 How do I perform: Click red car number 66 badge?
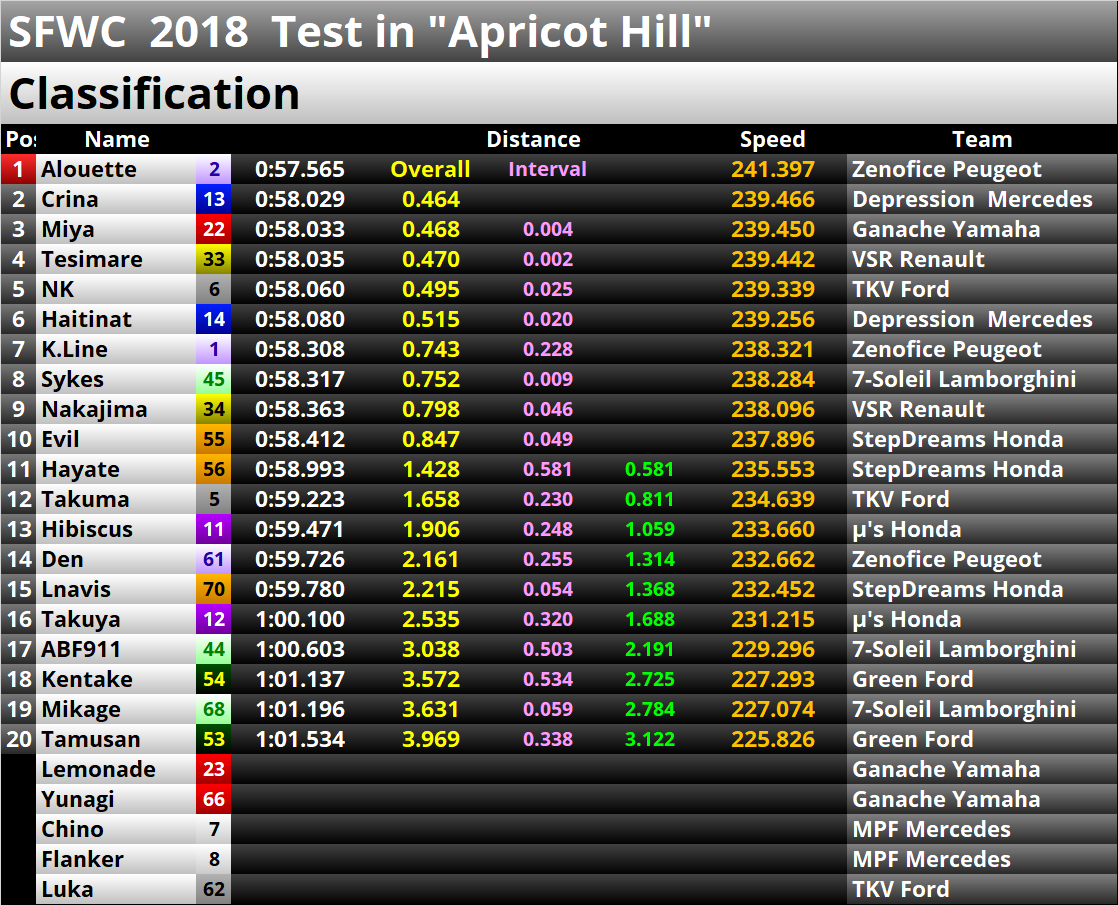(214, 799)
